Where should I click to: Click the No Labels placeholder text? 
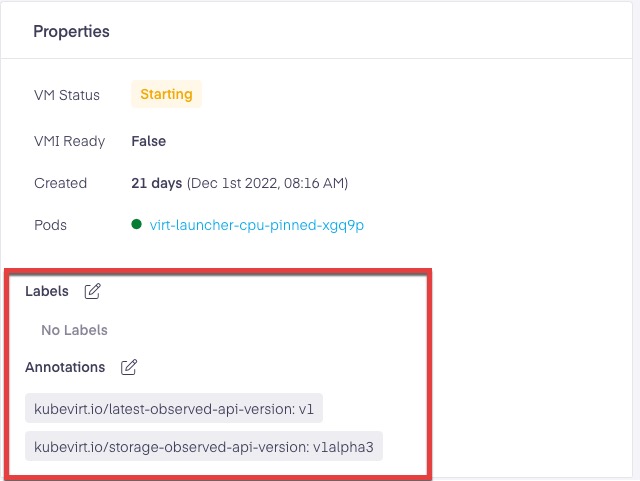click(x=74, y=329)
